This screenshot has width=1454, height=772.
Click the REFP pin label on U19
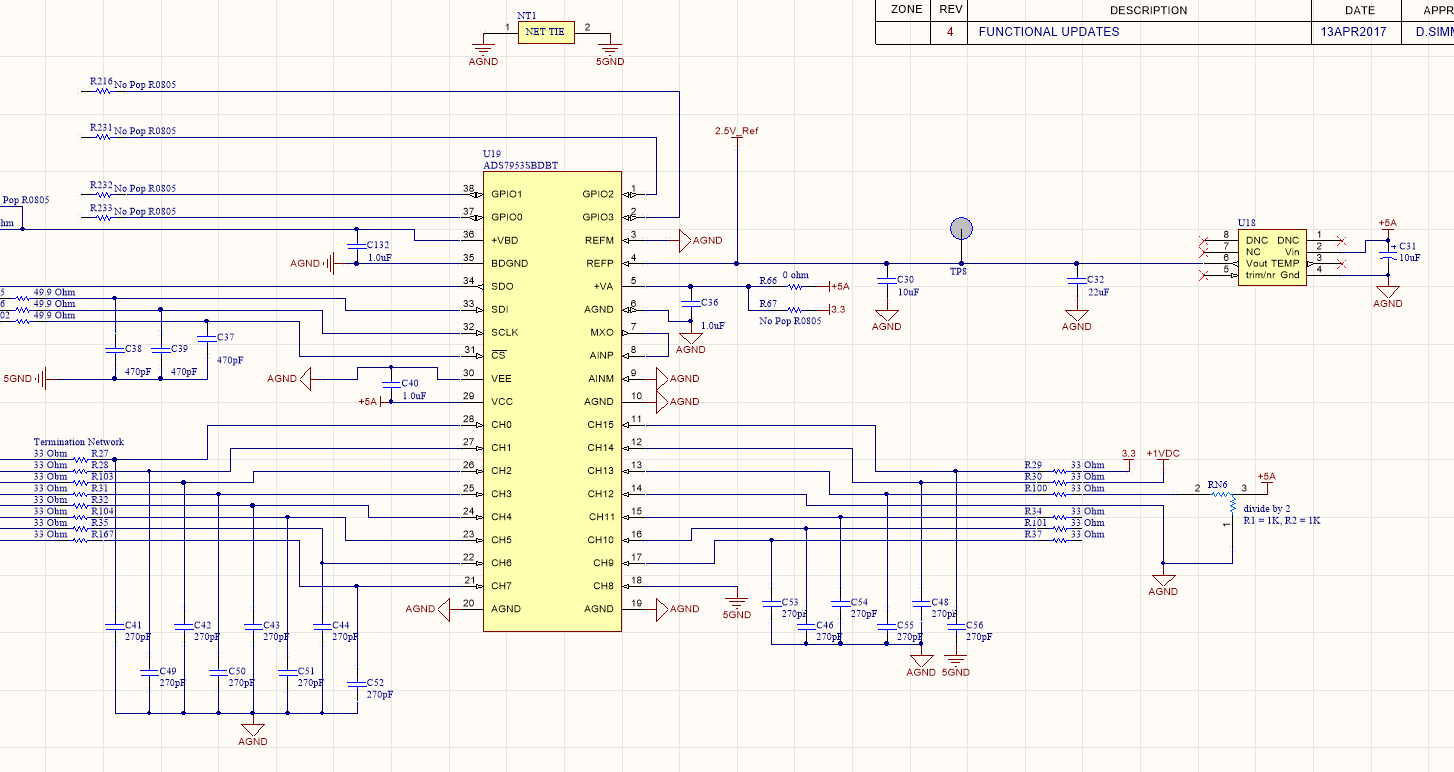point(599,263)
